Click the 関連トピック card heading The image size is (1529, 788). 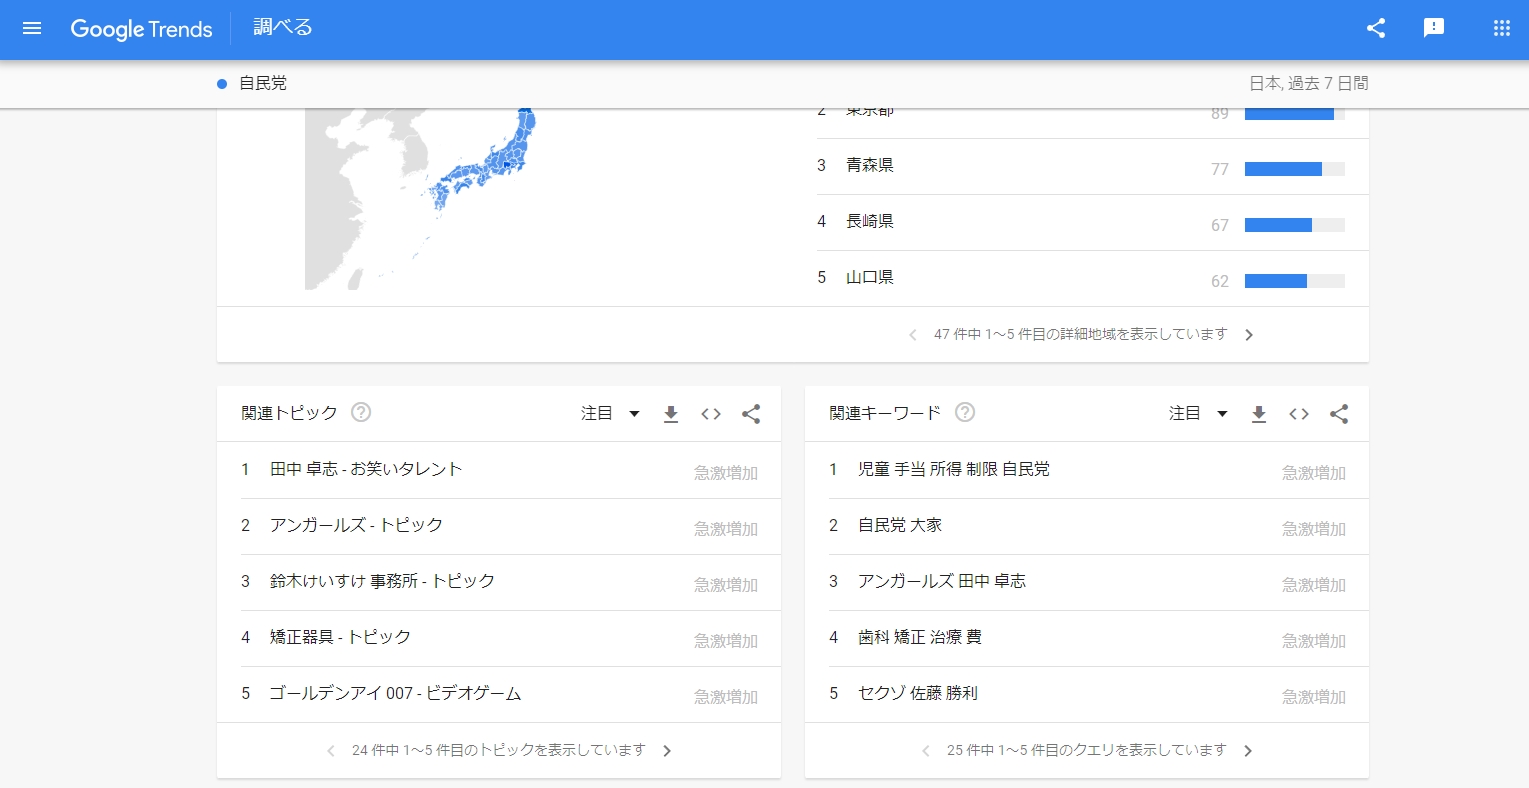[289, 413]
